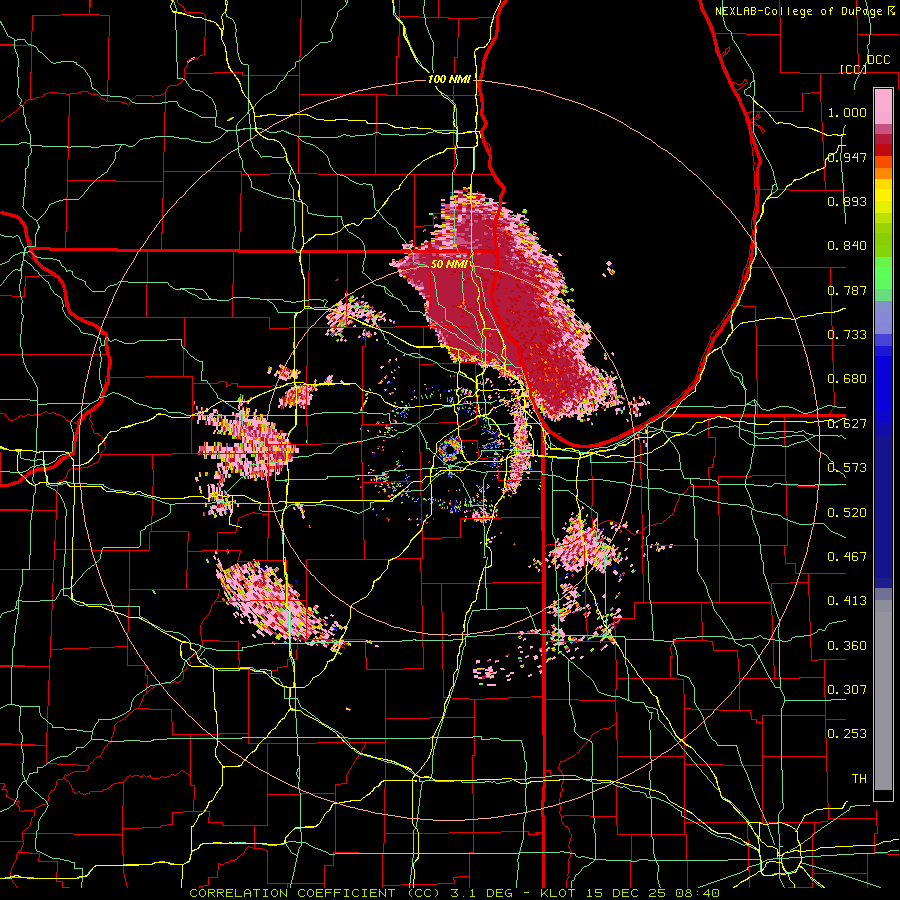Viewport: 900px width, 900px height.
Task: Click the 0.467 scale value
Action: pyautogui.click(x=847, y=557)
